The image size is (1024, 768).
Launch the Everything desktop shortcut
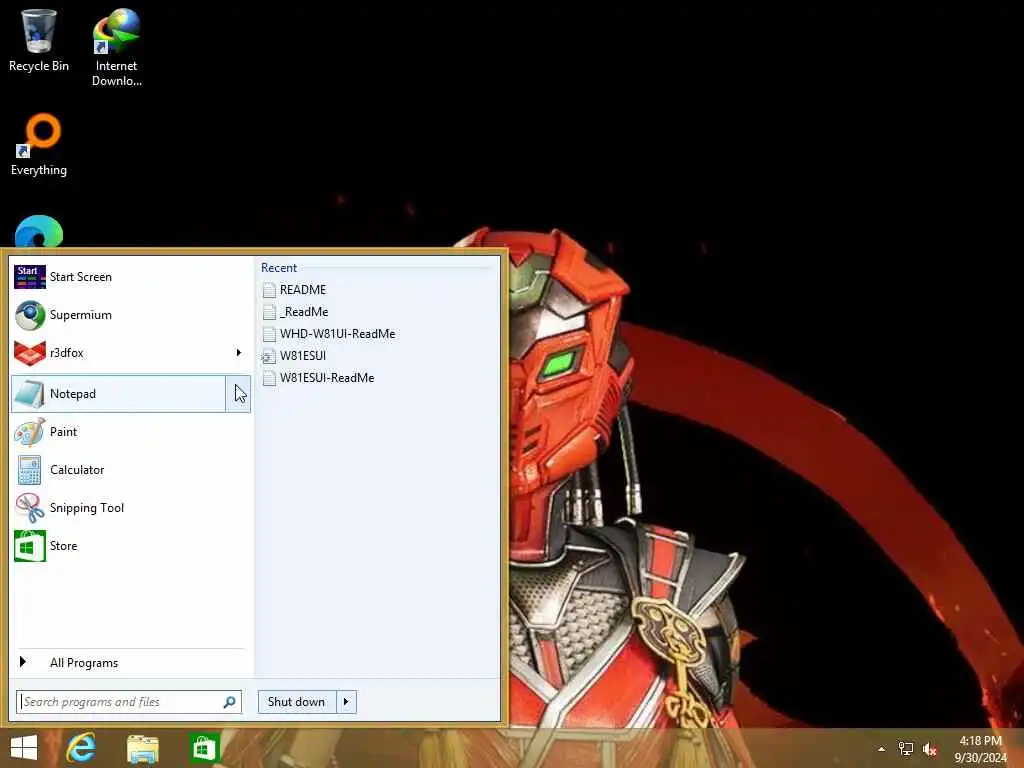(39, 144)
